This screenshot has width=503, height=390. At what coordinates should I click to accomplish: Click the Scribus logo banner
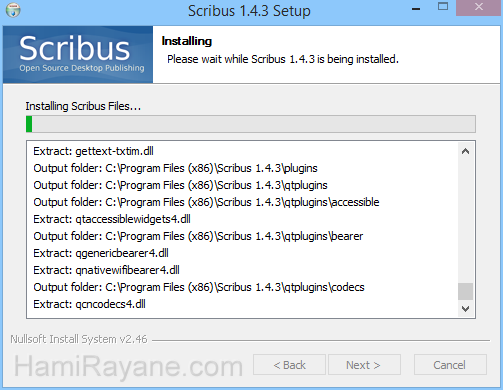click(78, 55)
